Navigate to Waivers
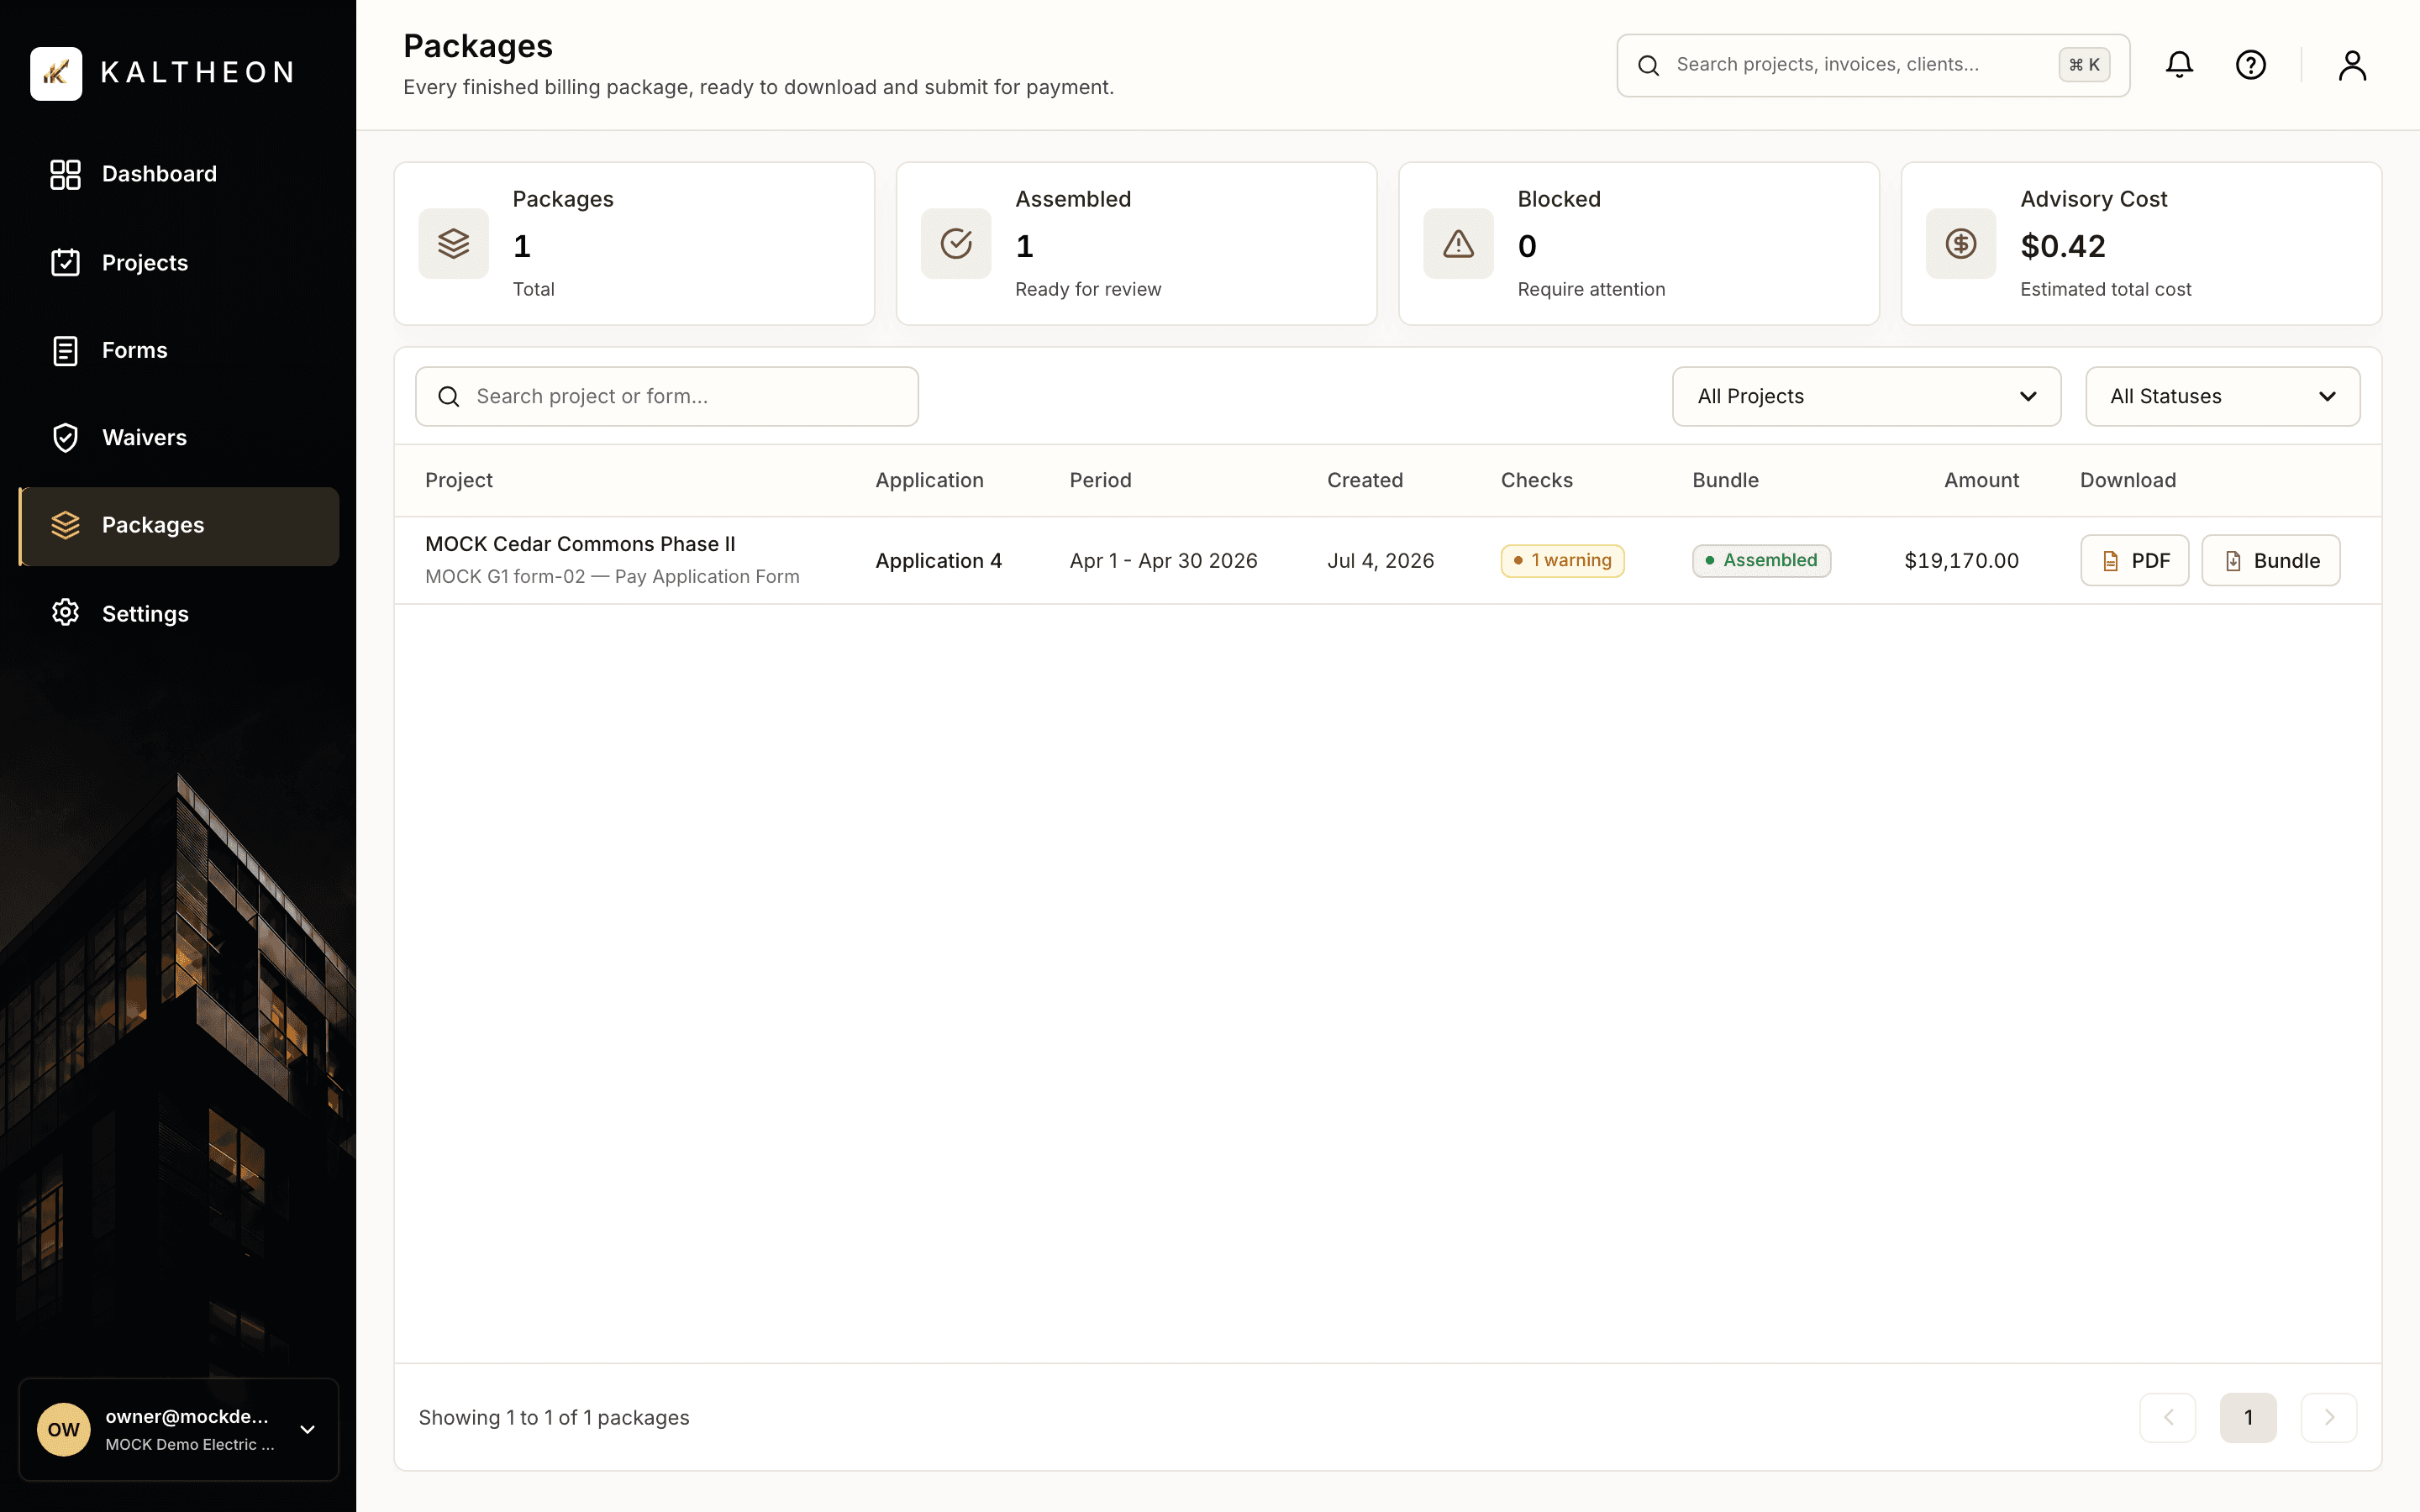Image resolution: width=2420 pixels, height=1512 pixels. [179, 438]
